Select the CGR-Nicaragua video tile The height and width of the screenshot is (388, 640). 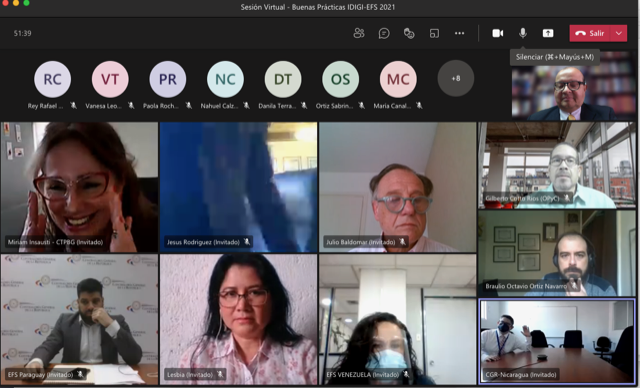pos(557,341)
